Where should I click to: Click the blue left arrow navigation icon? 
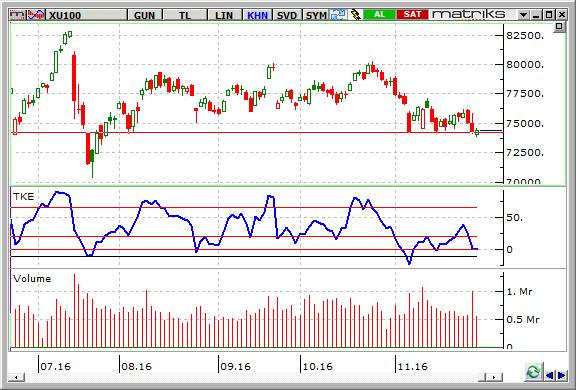(x=550, y=375)
